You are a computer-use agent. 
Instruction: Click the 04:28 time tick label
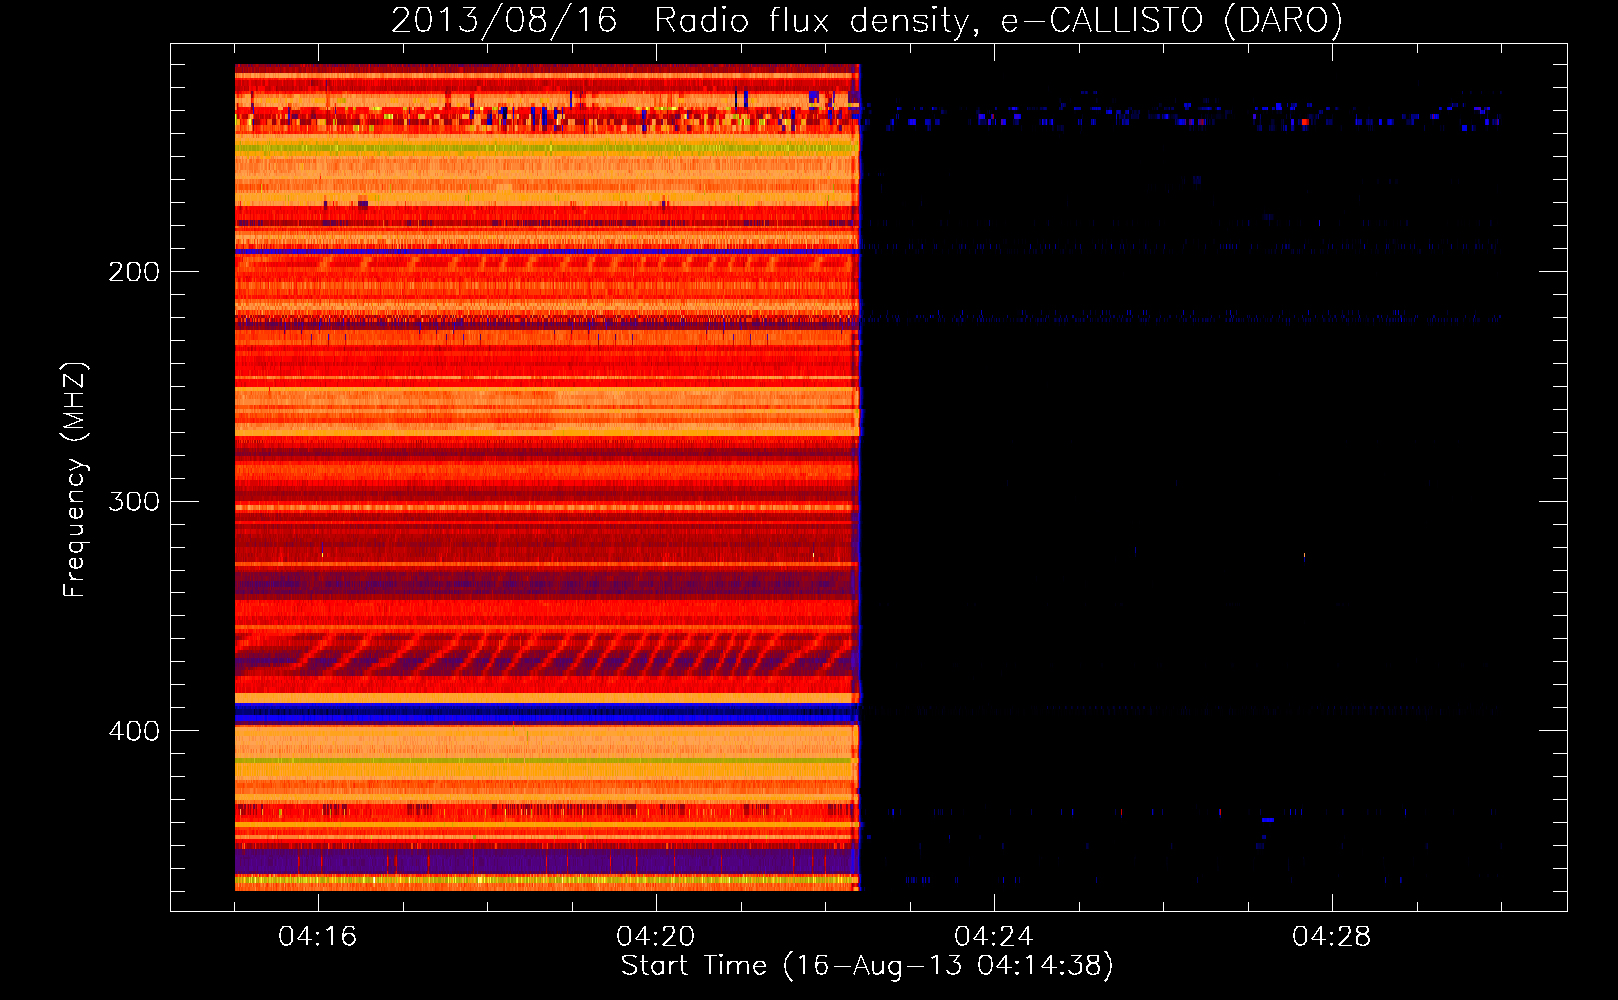[1331, 937]
